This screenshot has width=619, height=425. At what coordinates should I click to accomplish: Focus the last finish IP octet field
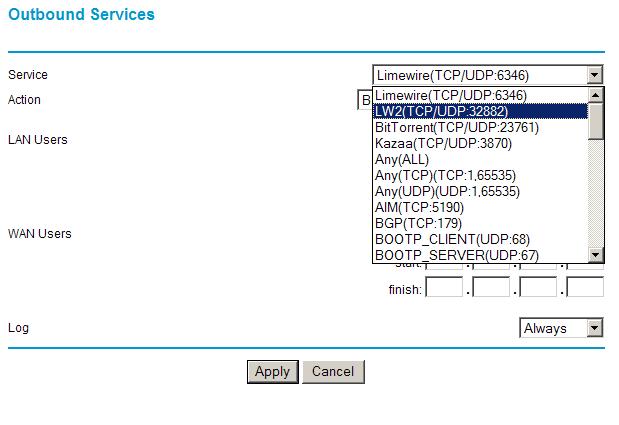coord(585,288)
